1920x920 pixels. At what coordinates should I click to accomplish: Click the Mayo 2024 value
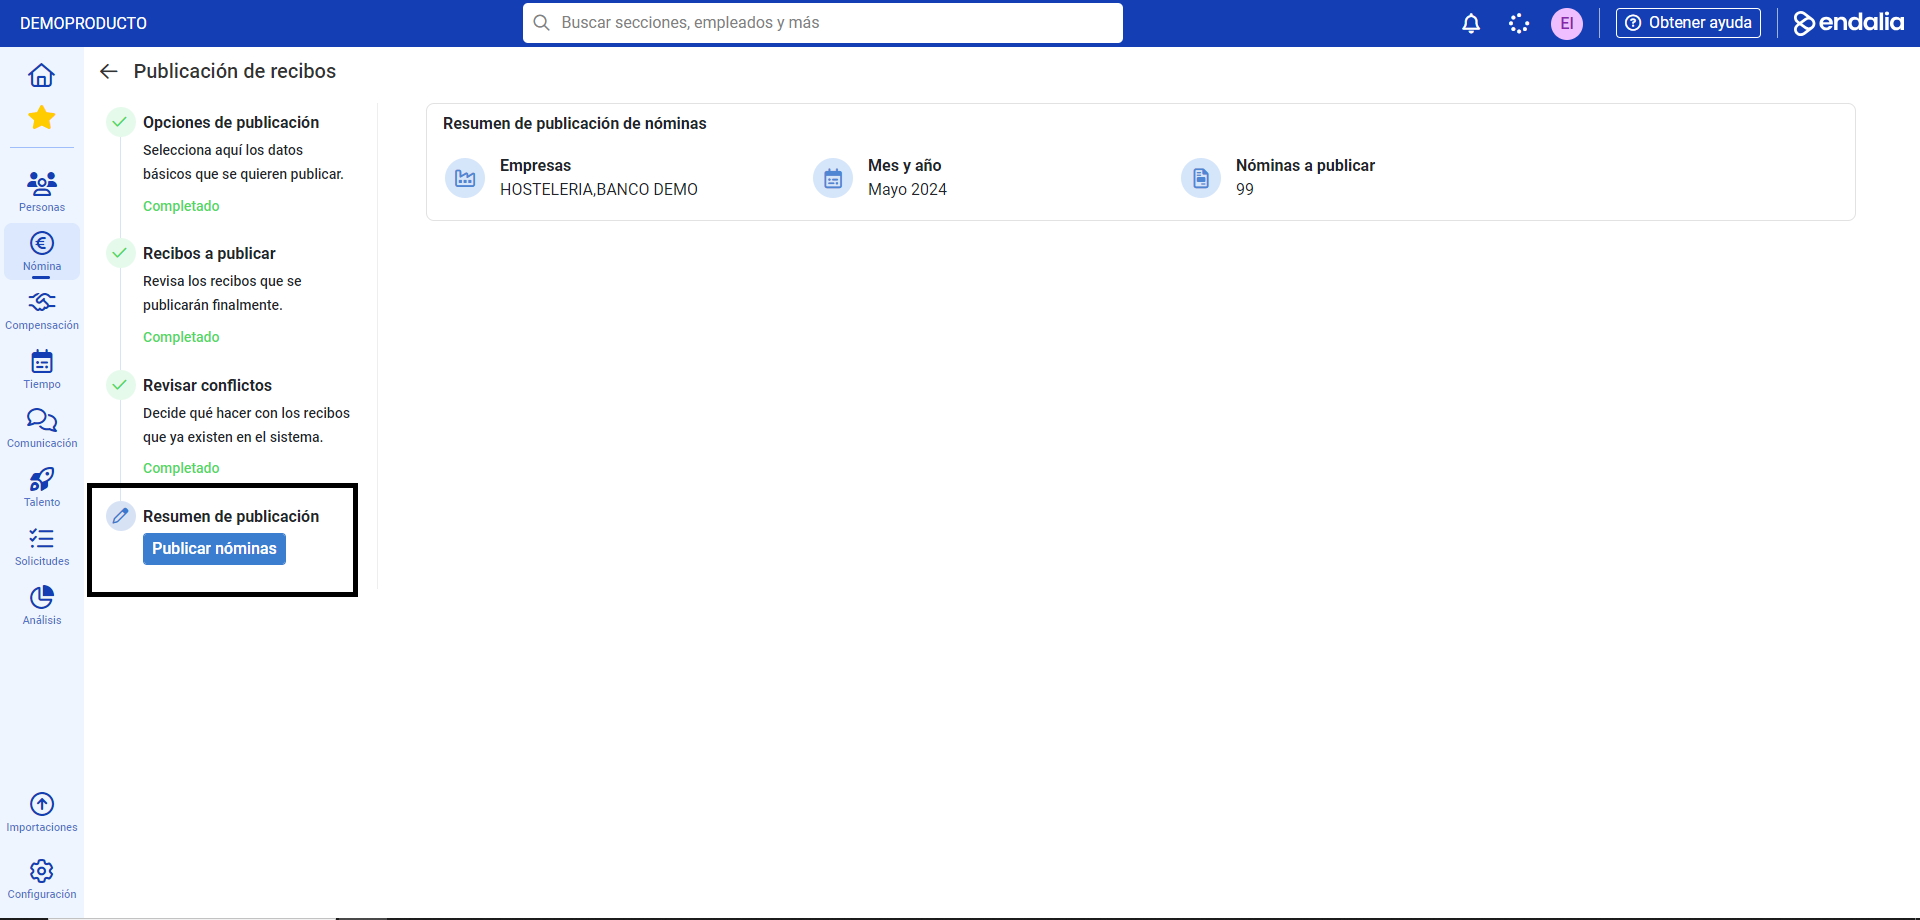(907, 189)
